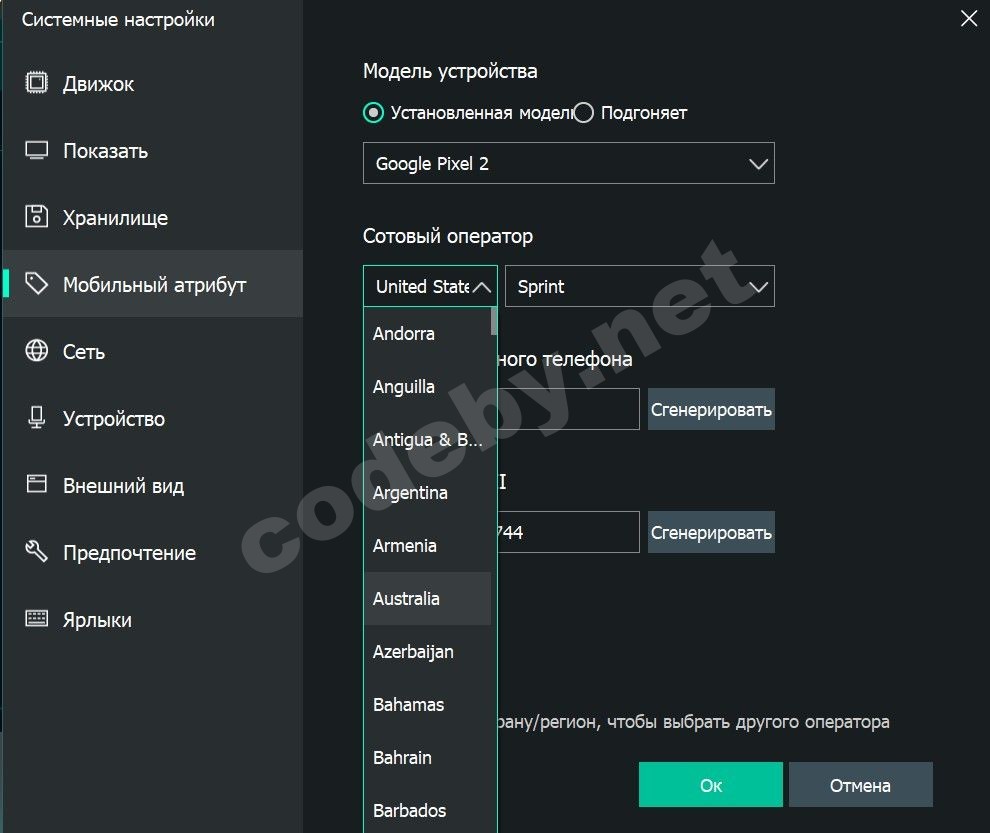Click the Показать monitor icon
This screenshot has width=990, height=833.
(37, 151)
